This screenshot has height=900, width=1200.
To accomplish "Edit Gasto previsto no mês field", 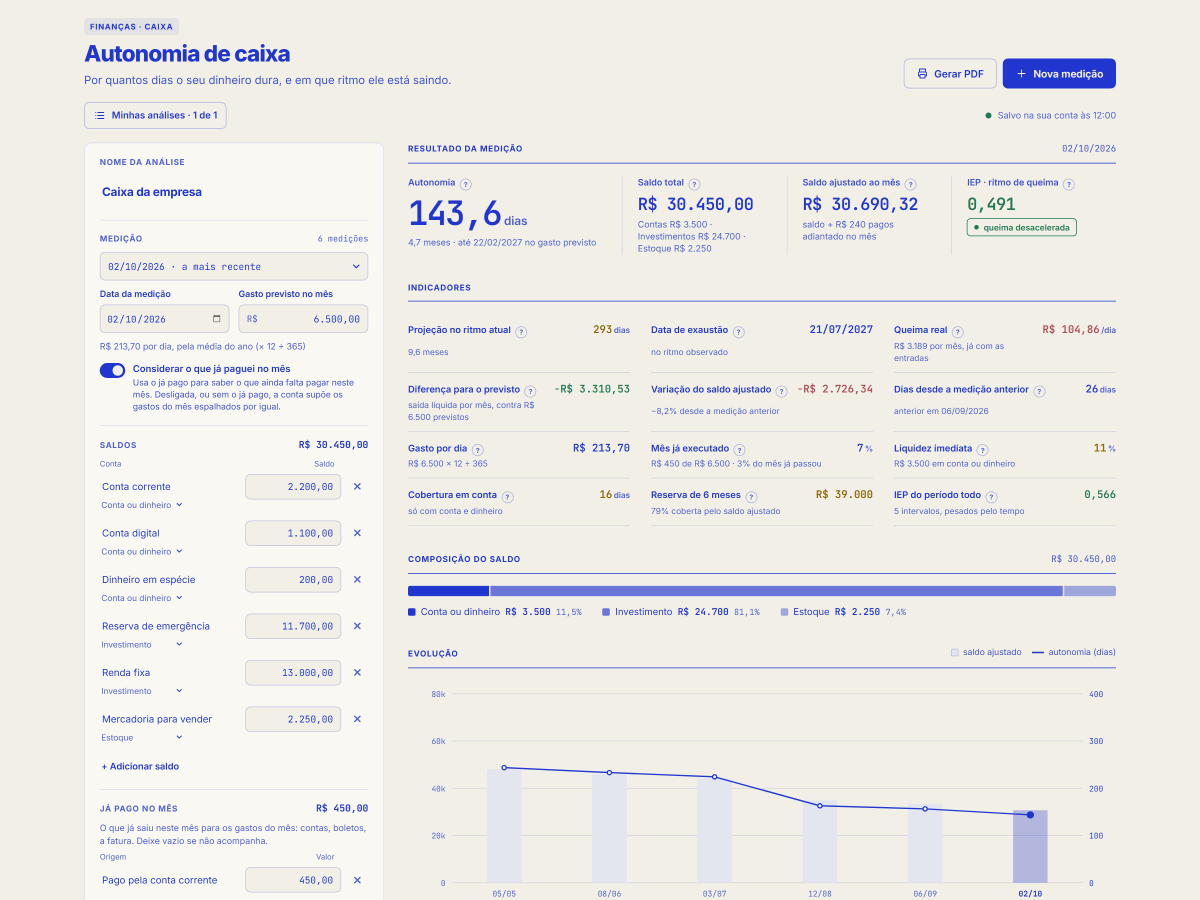I will click(303, 319).
